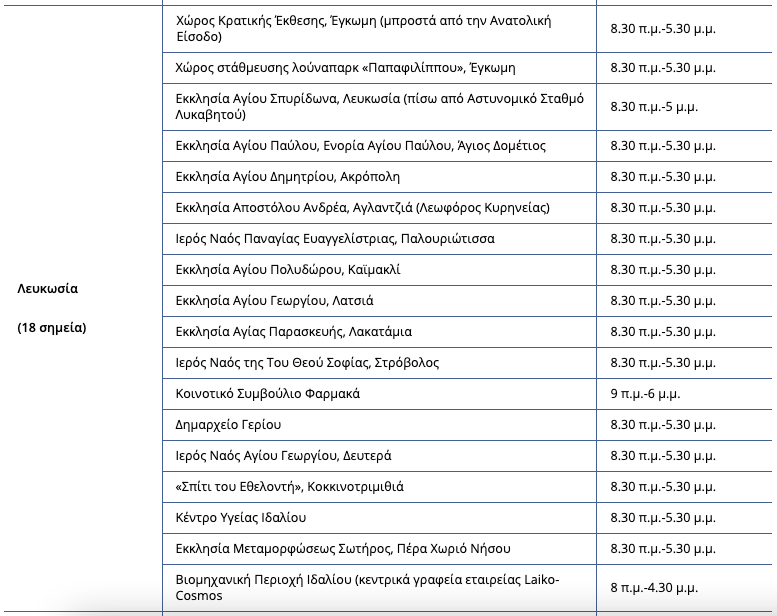Select 'Κέντρο Υγείας Ιδαλίου' cell
The height and width of the screenshot is (616, 777).
point(379,517)
